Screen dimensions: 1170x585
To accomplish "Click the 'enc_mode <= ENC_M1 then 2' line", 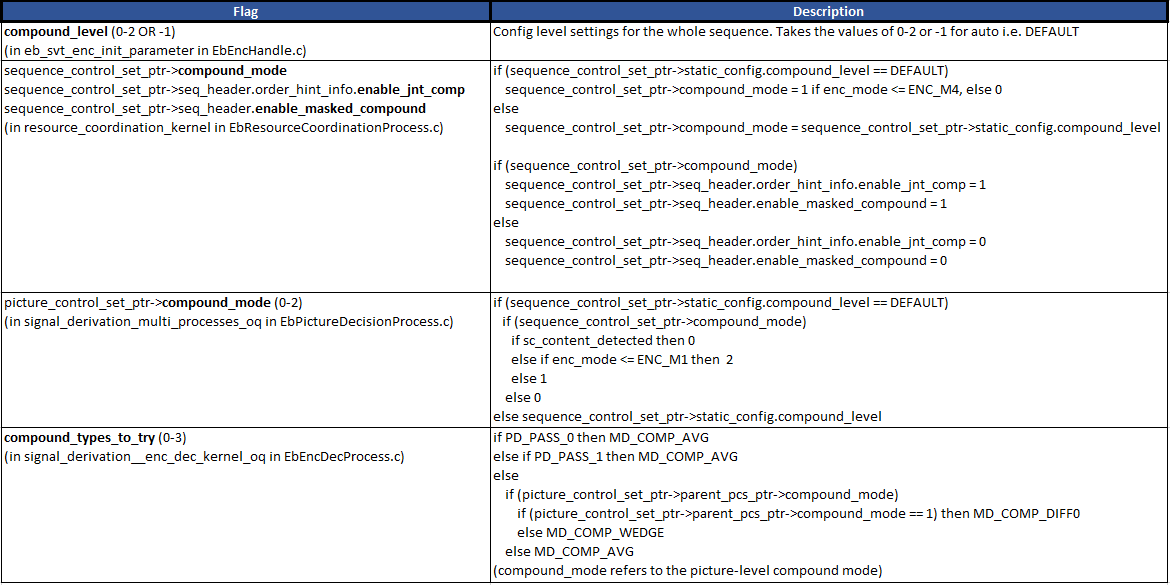I will click(x=621, y=359).
